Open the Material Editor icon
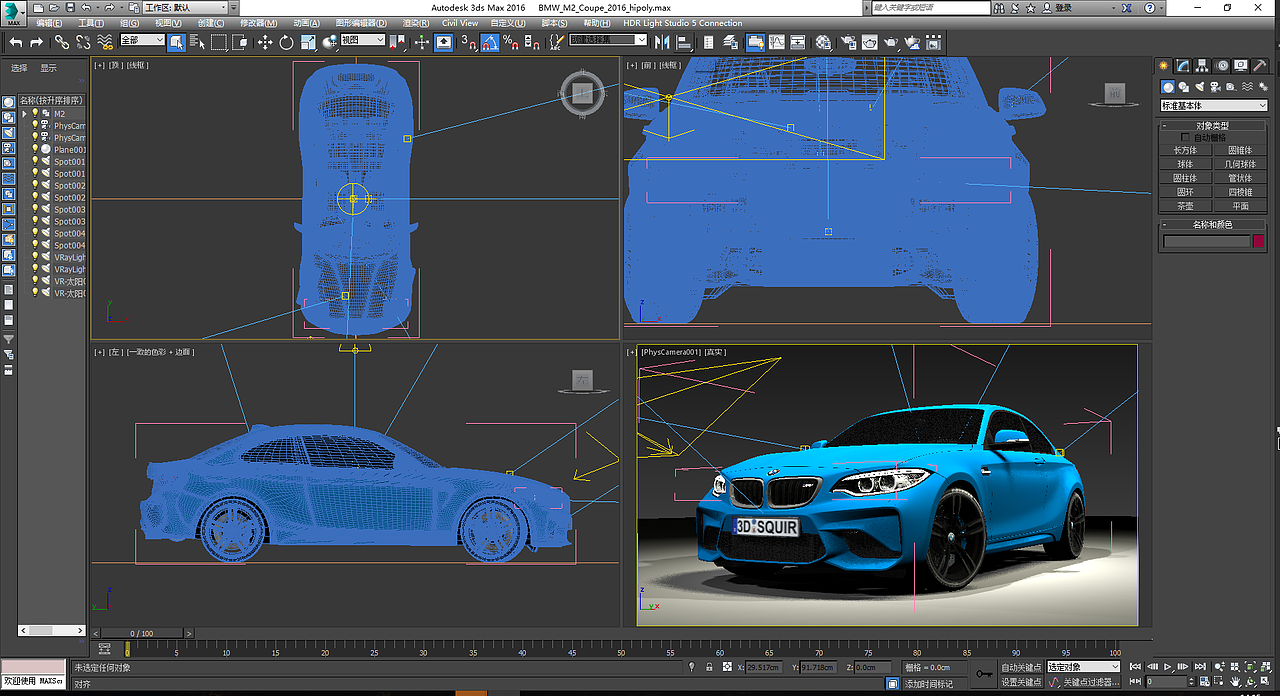This screenshot has height=696, width=1280. click(x=823, y=42)
